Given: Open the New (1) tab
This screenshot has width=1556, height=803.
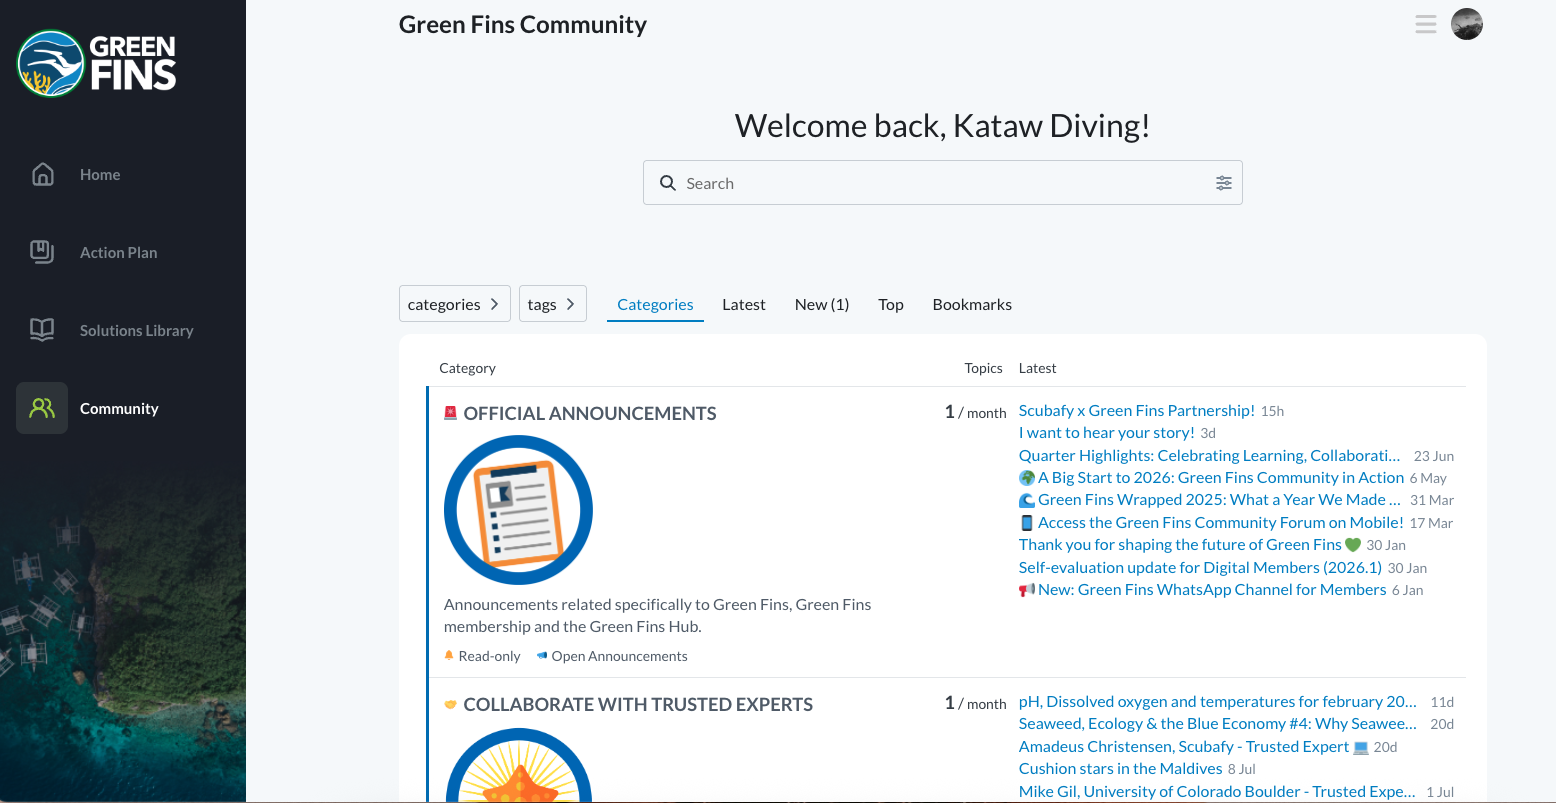Looking at the screenshot, I should pos(822,304).
